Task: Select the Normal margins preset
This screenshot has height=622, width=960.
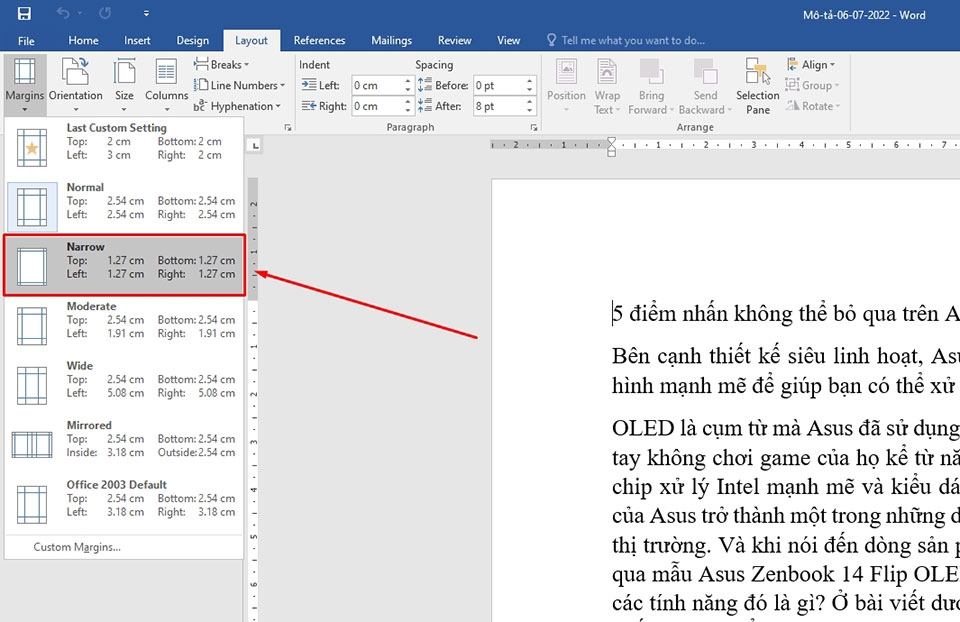Action: pos(124,206)
